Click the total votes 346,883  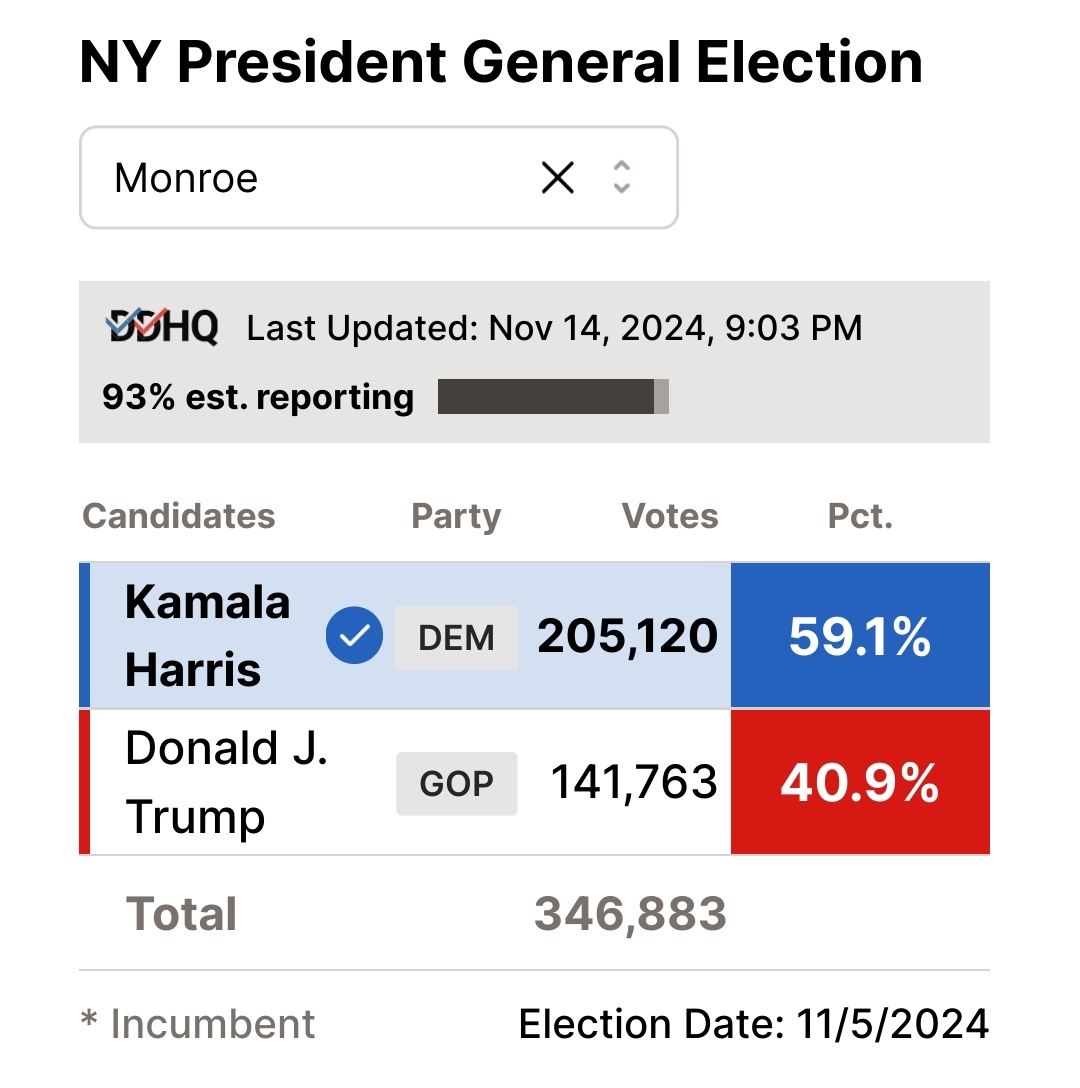tap(630, 913)
